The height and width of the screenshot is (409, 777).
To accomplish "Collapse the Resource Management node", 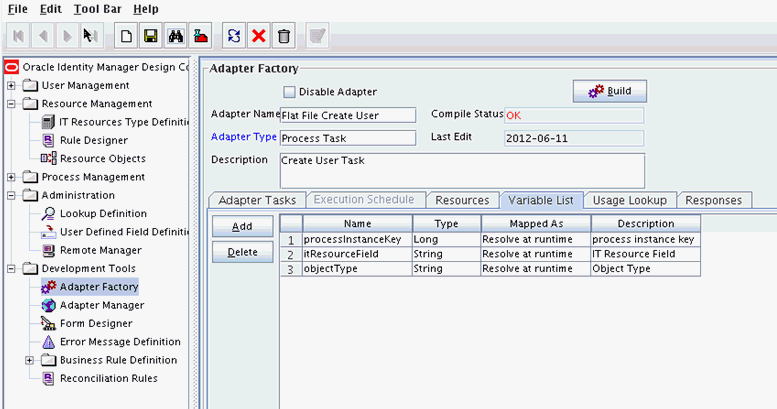I will tap(11, 104).
